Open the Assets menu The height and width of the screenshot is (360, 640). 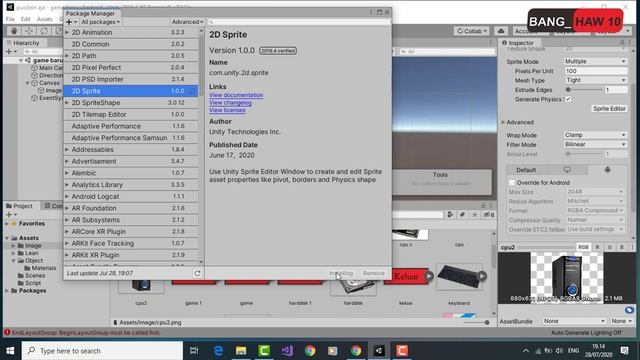[x=44, y=19]
